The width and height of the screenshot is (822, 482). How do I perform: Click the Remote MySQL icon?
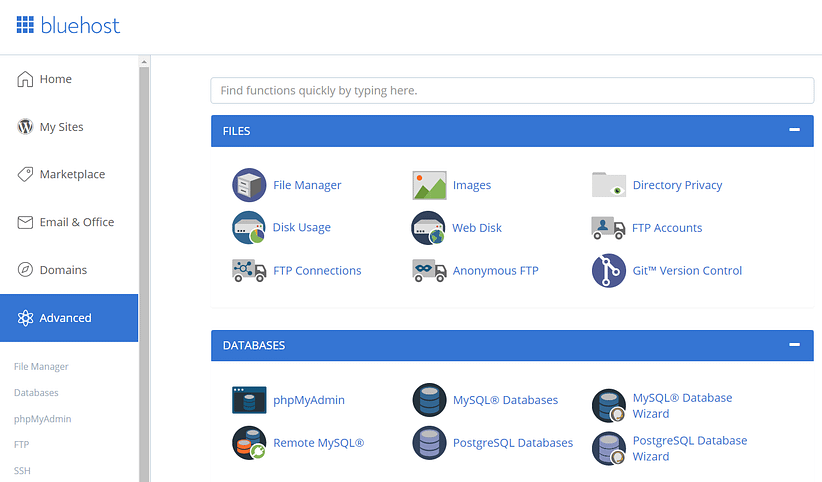pos(249,443)
